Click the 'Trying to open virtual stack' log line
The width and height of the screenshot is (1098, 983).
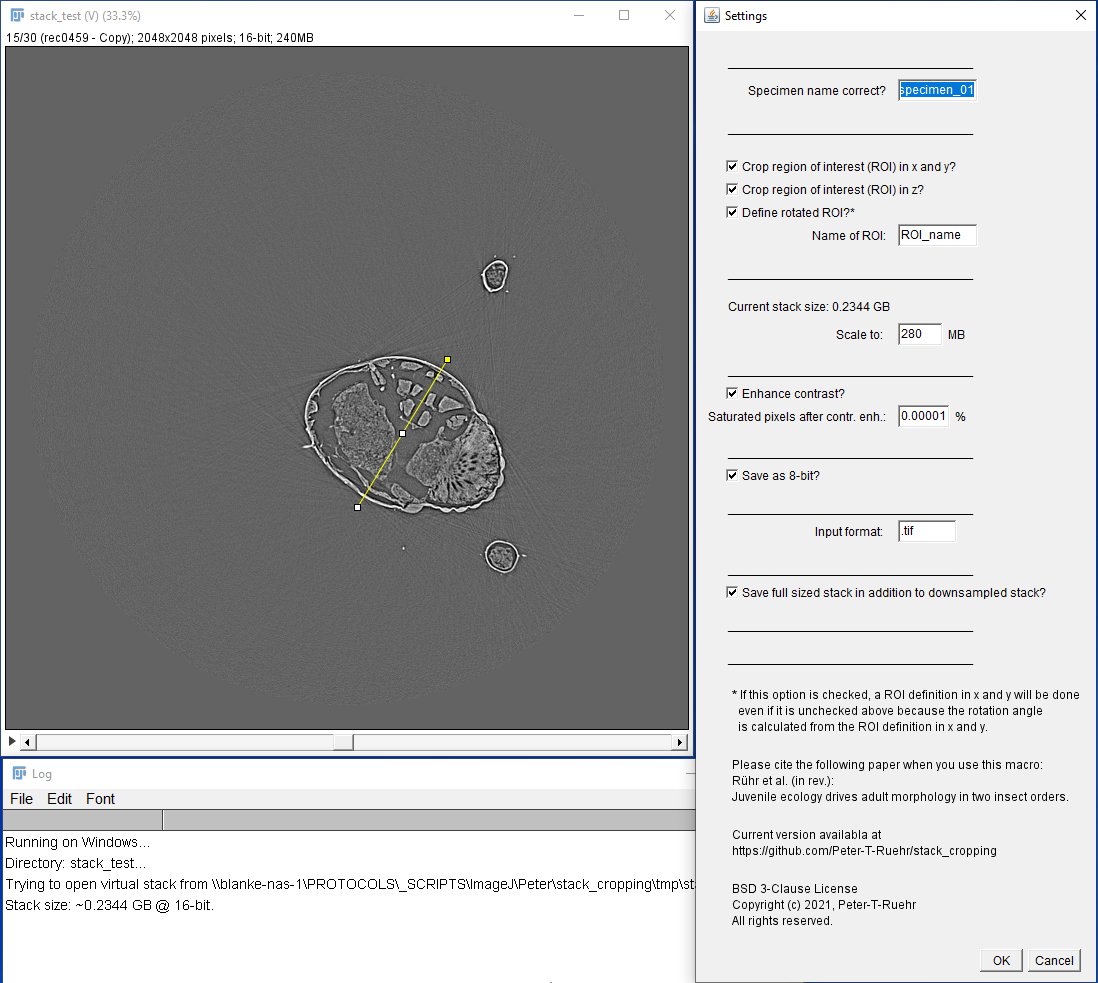(349, 884)
